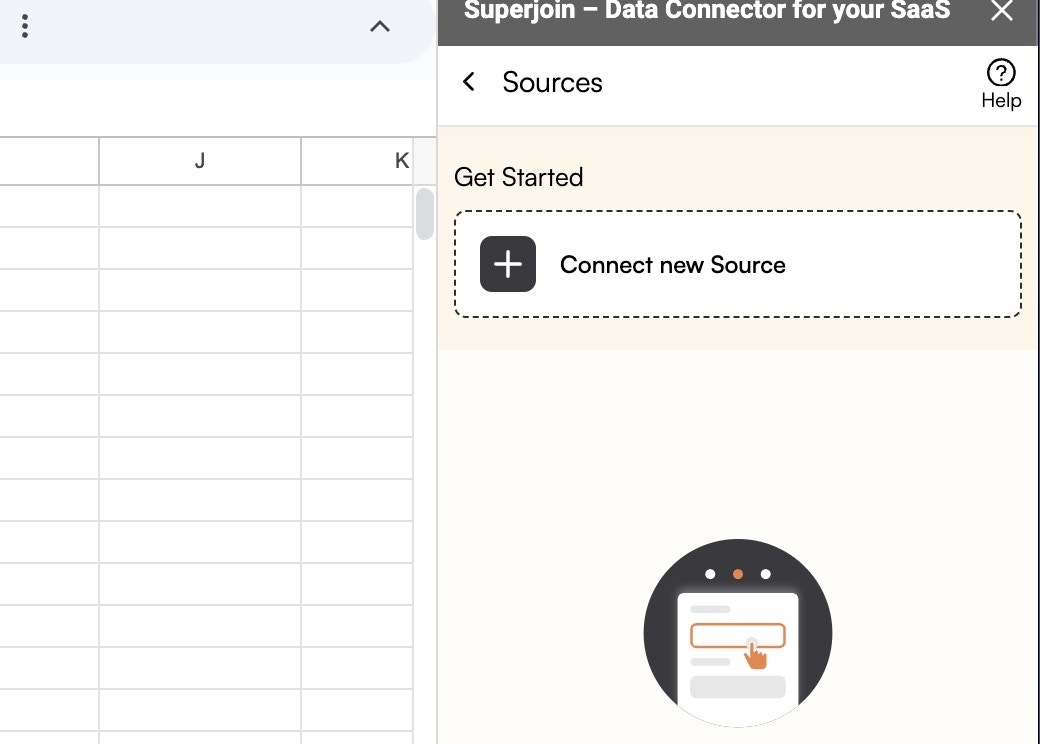This screenshot has height=744, width=1040.
Task: Open the Help question mark icon
Action: pos(1001,72)
